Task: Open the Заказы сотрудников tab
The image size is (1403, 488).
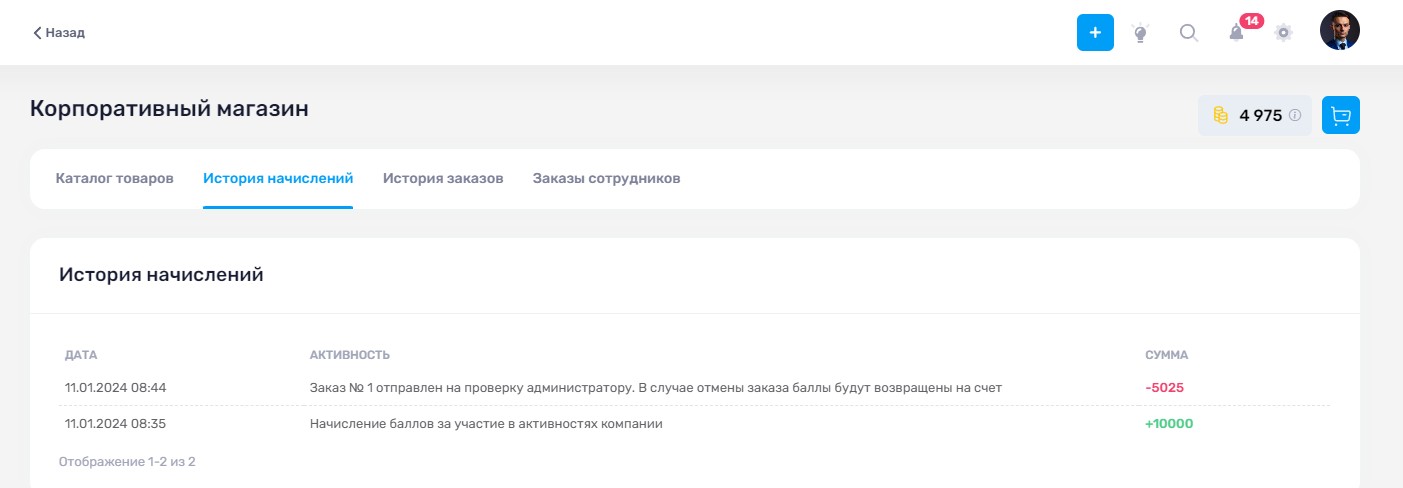Action: tap(606, 178)
